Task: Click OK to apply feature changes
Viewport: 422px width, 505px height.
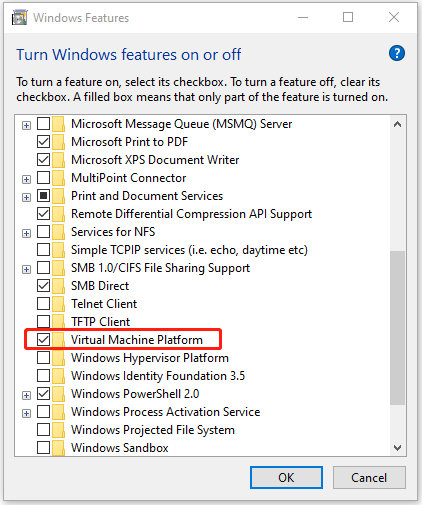Action: 286,478
